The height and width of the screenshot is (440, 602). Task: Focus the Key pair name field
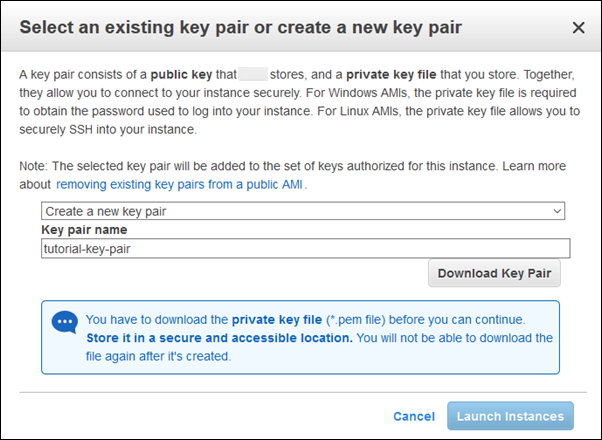(x=305, y=248)
